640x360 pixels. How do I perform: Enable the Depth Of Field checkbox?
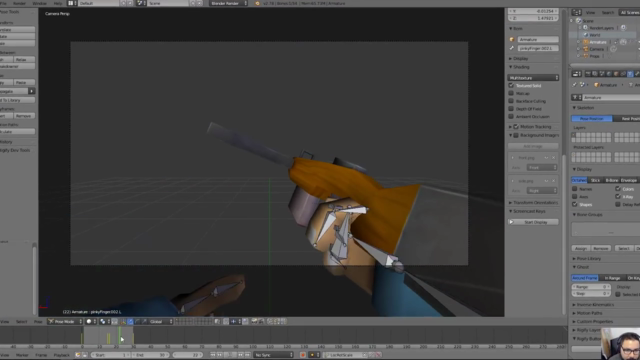[x=511, y=109]
